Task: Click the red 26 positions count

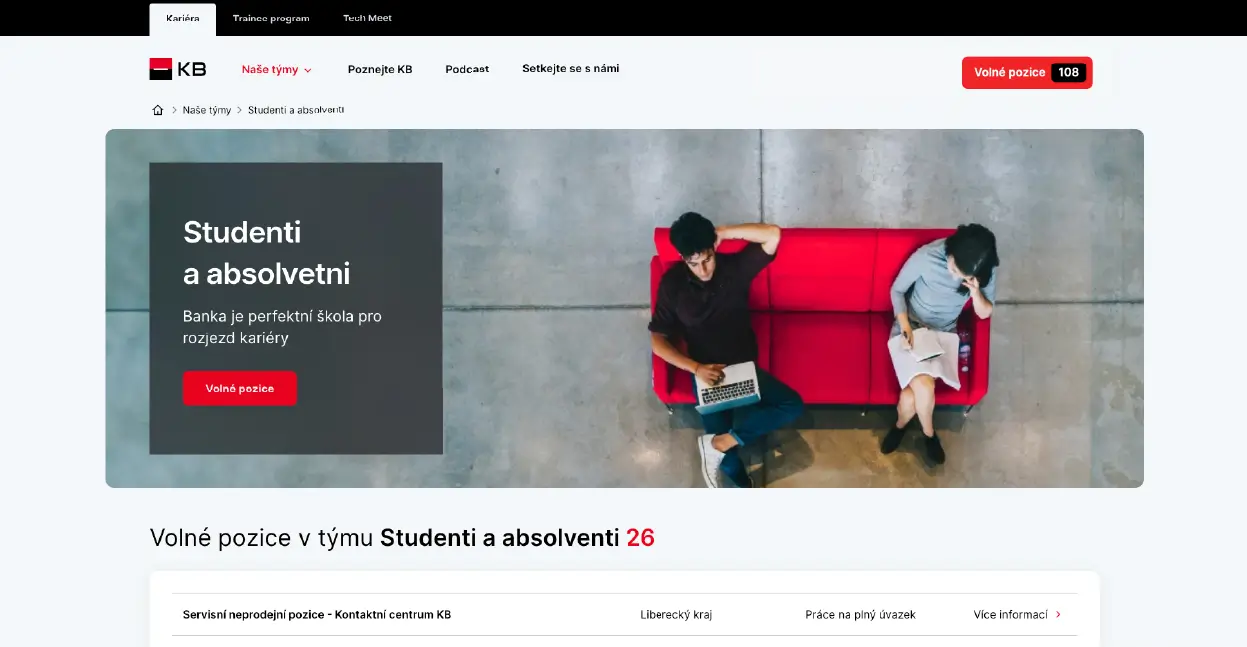Action: coord(640,538)
